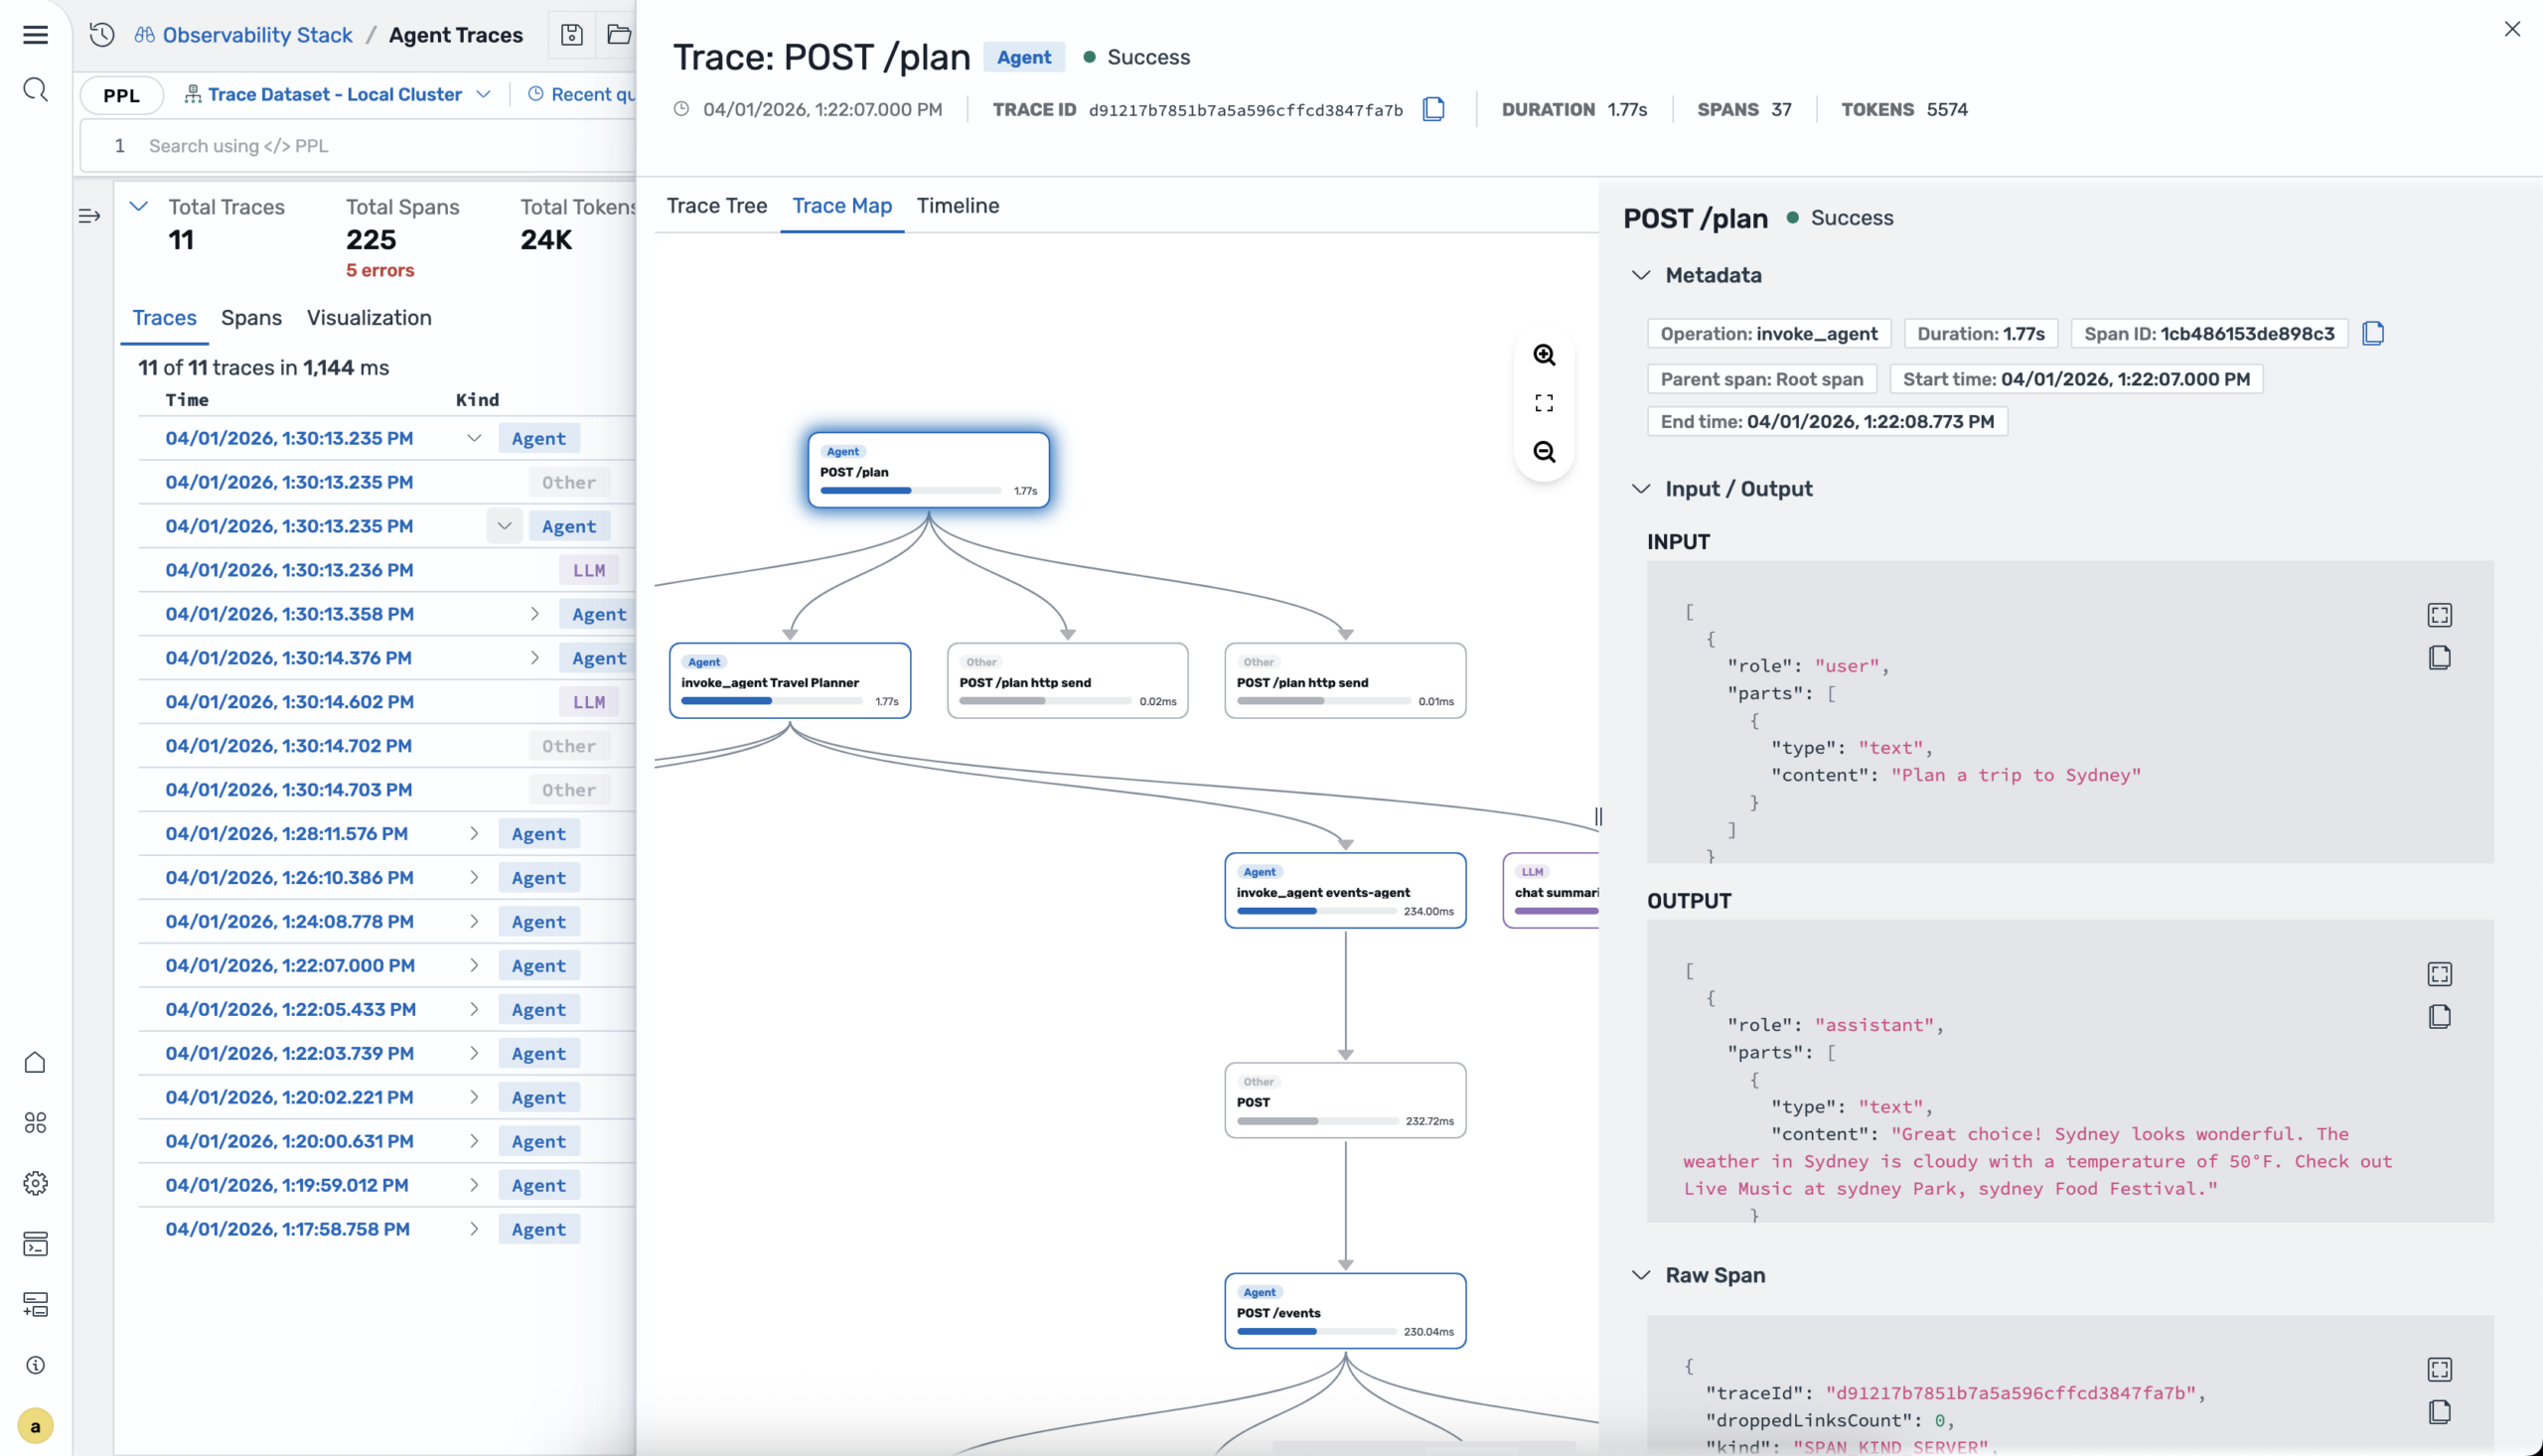Open the 04/01/2026, 1:24:08.778 PM trace

(289, 921)
